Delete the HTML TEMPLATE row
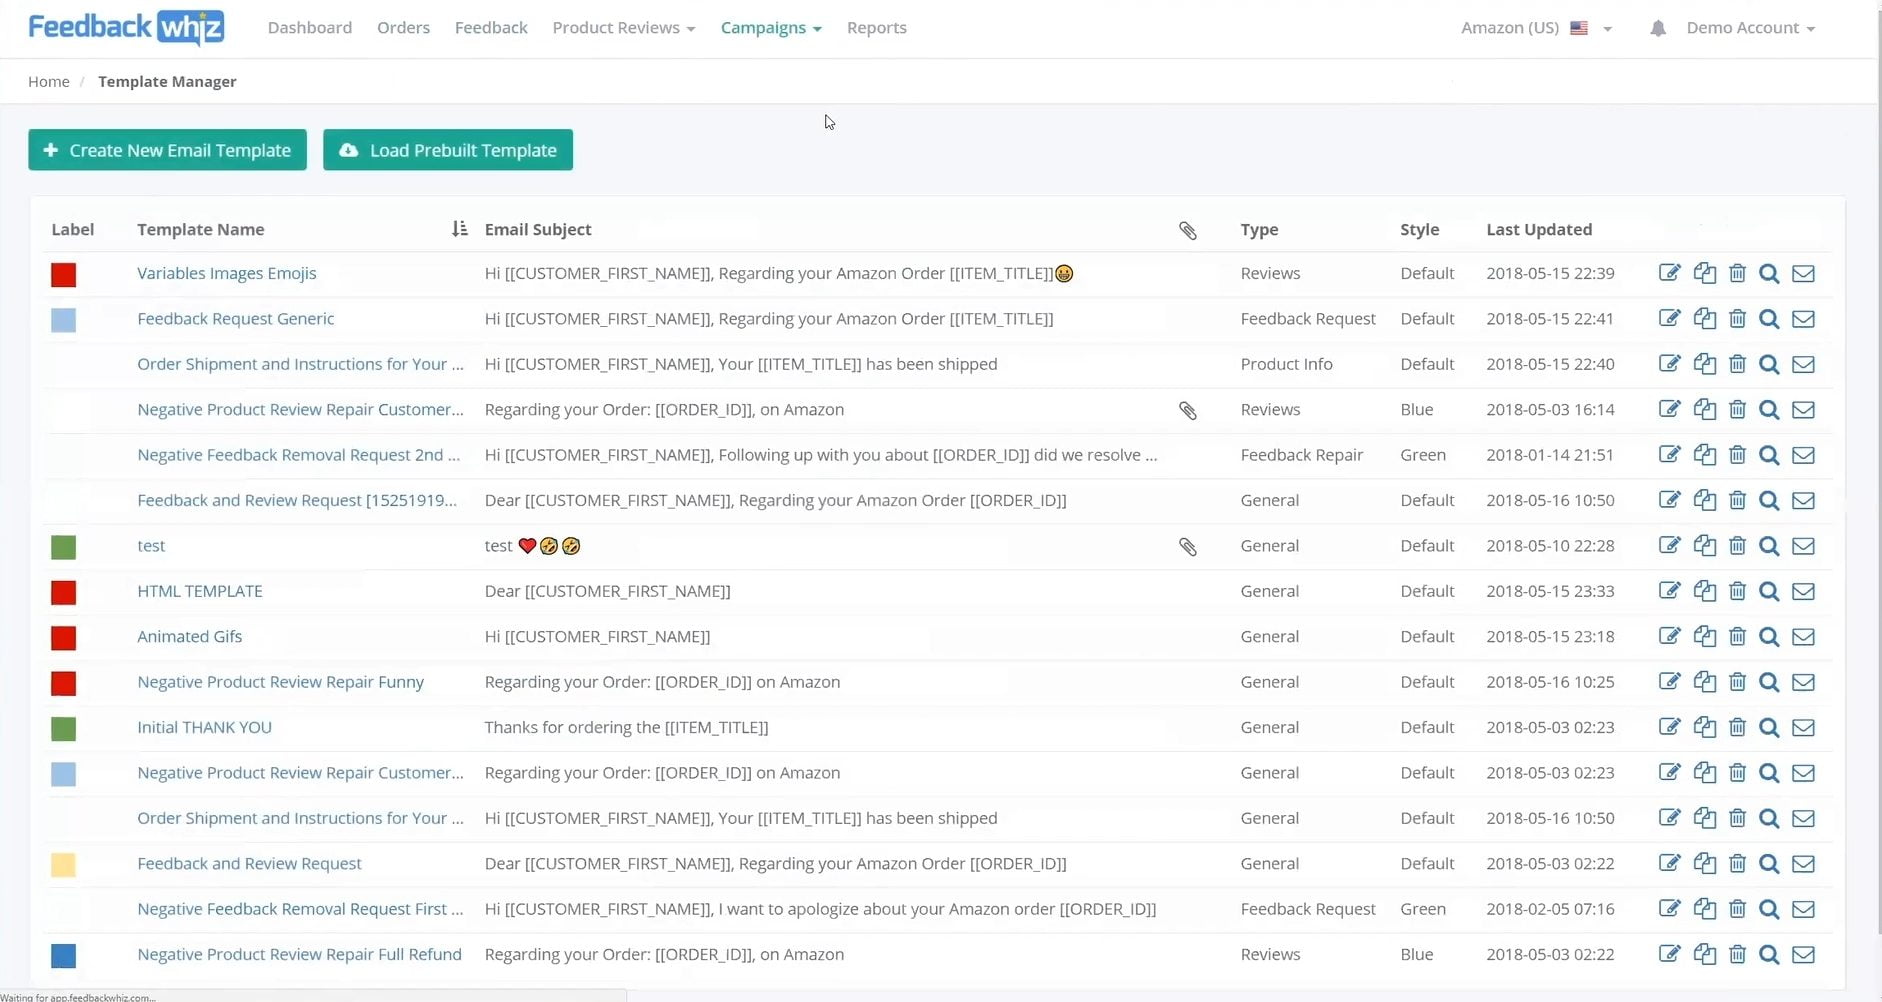The width and height of the screenshot is (1882, 1002). pos(1737,591)
